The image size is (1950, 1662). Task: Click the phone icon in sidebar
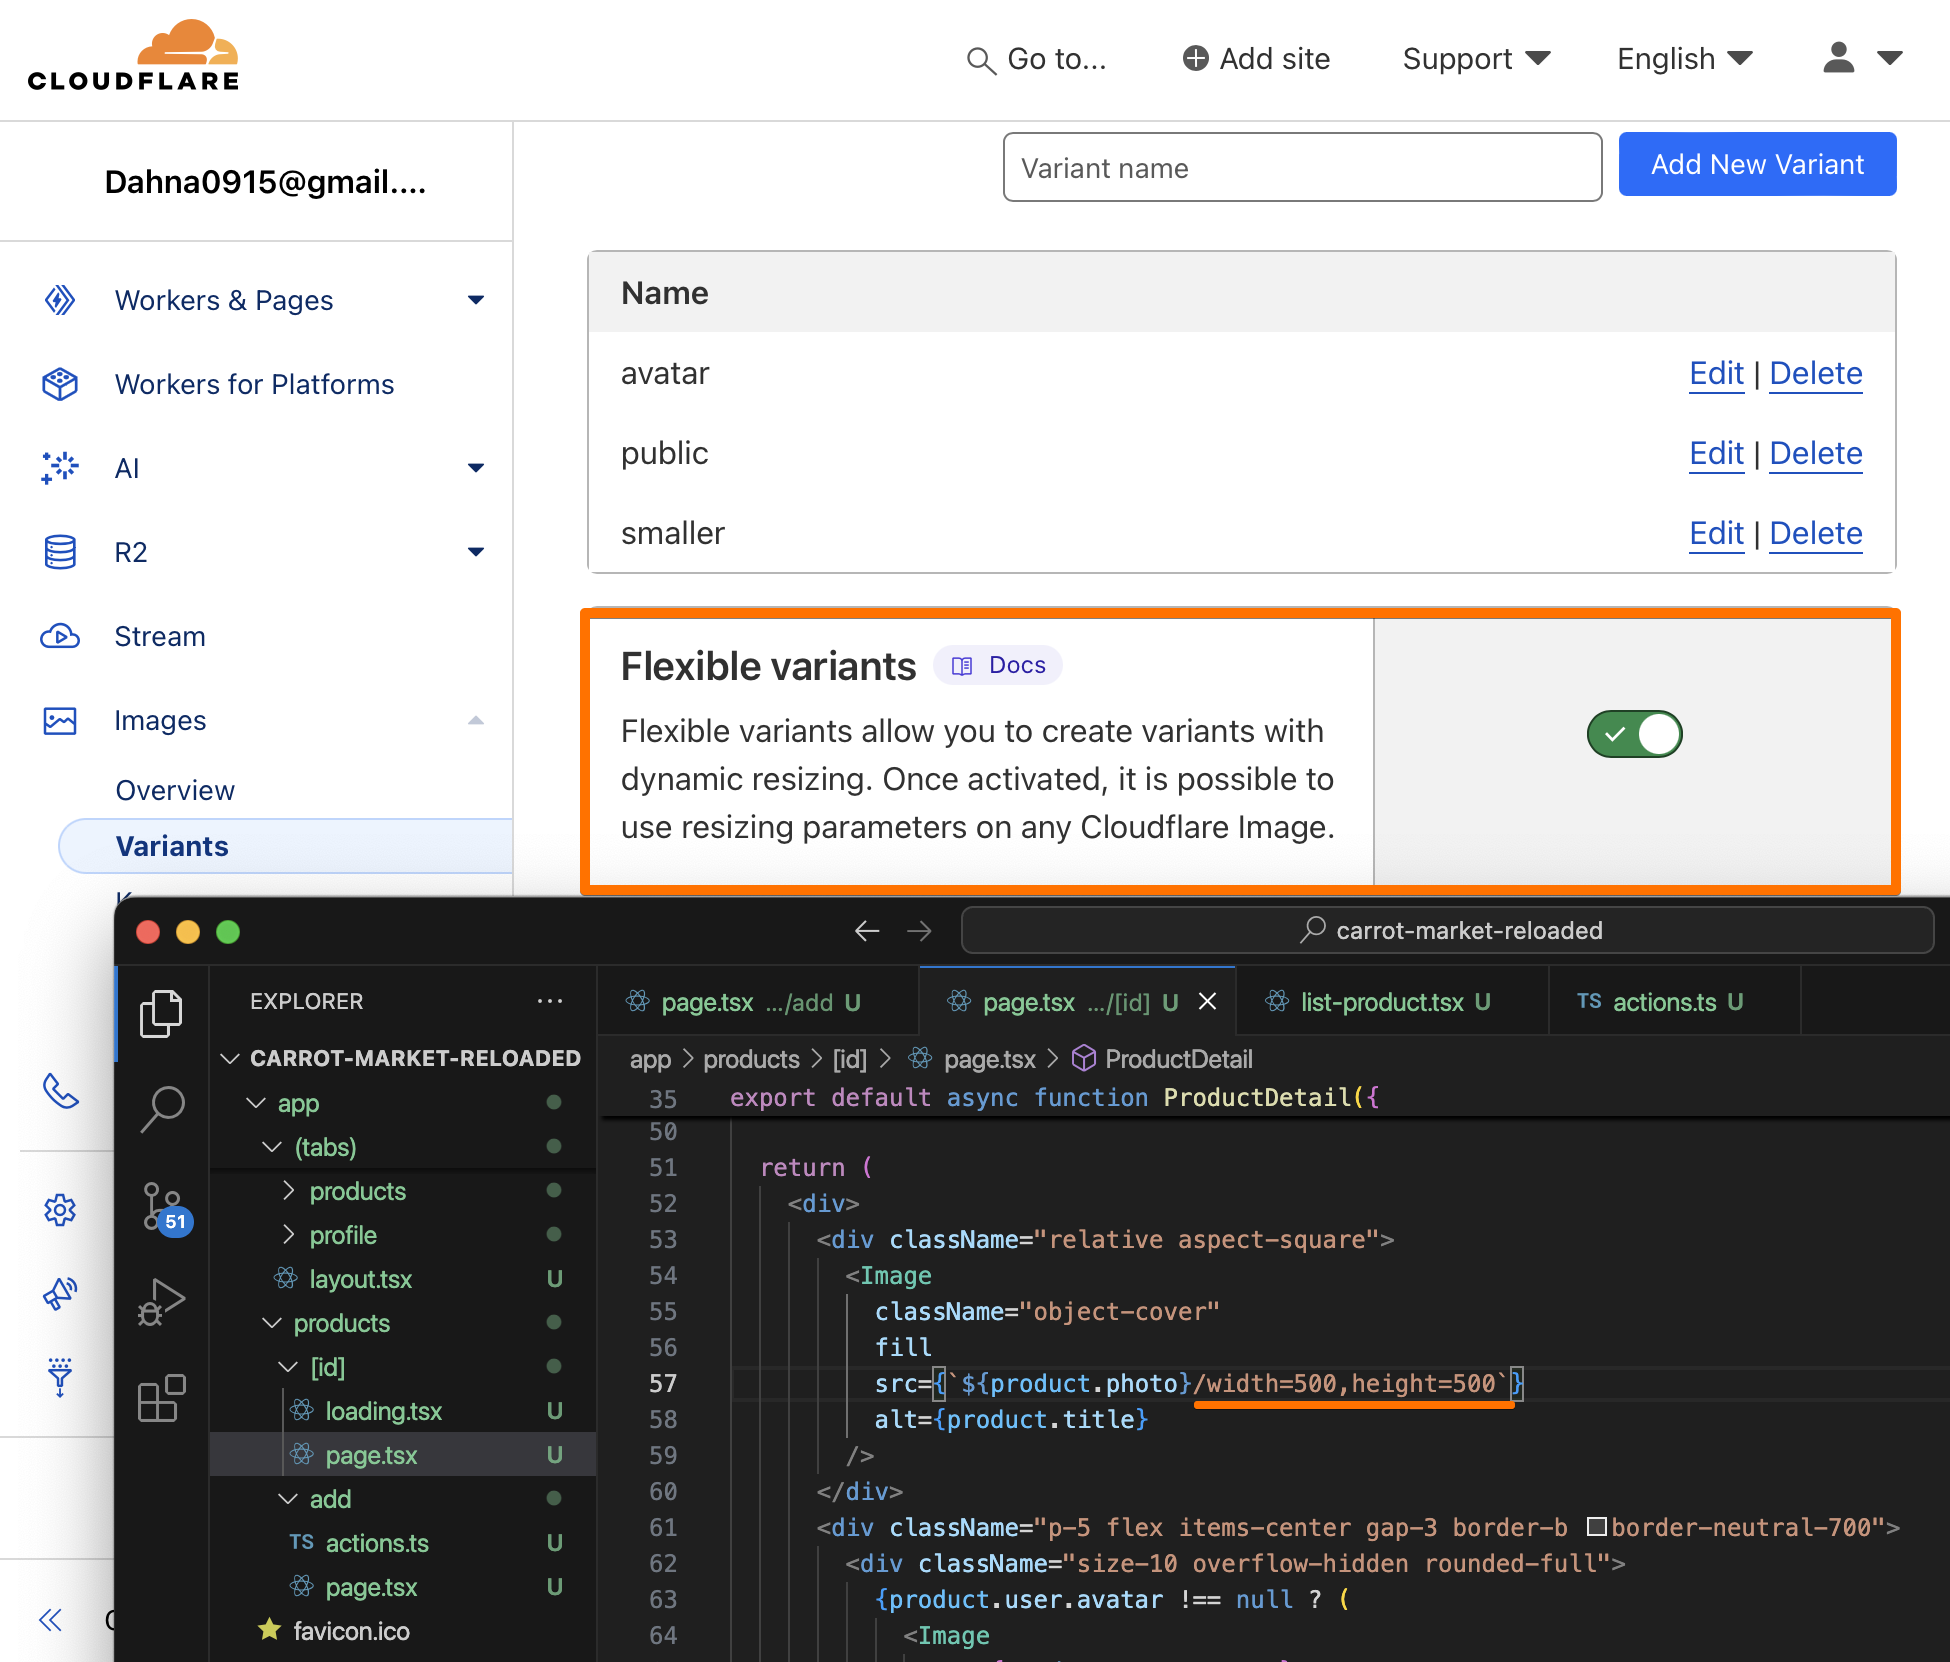[60, 1091]
